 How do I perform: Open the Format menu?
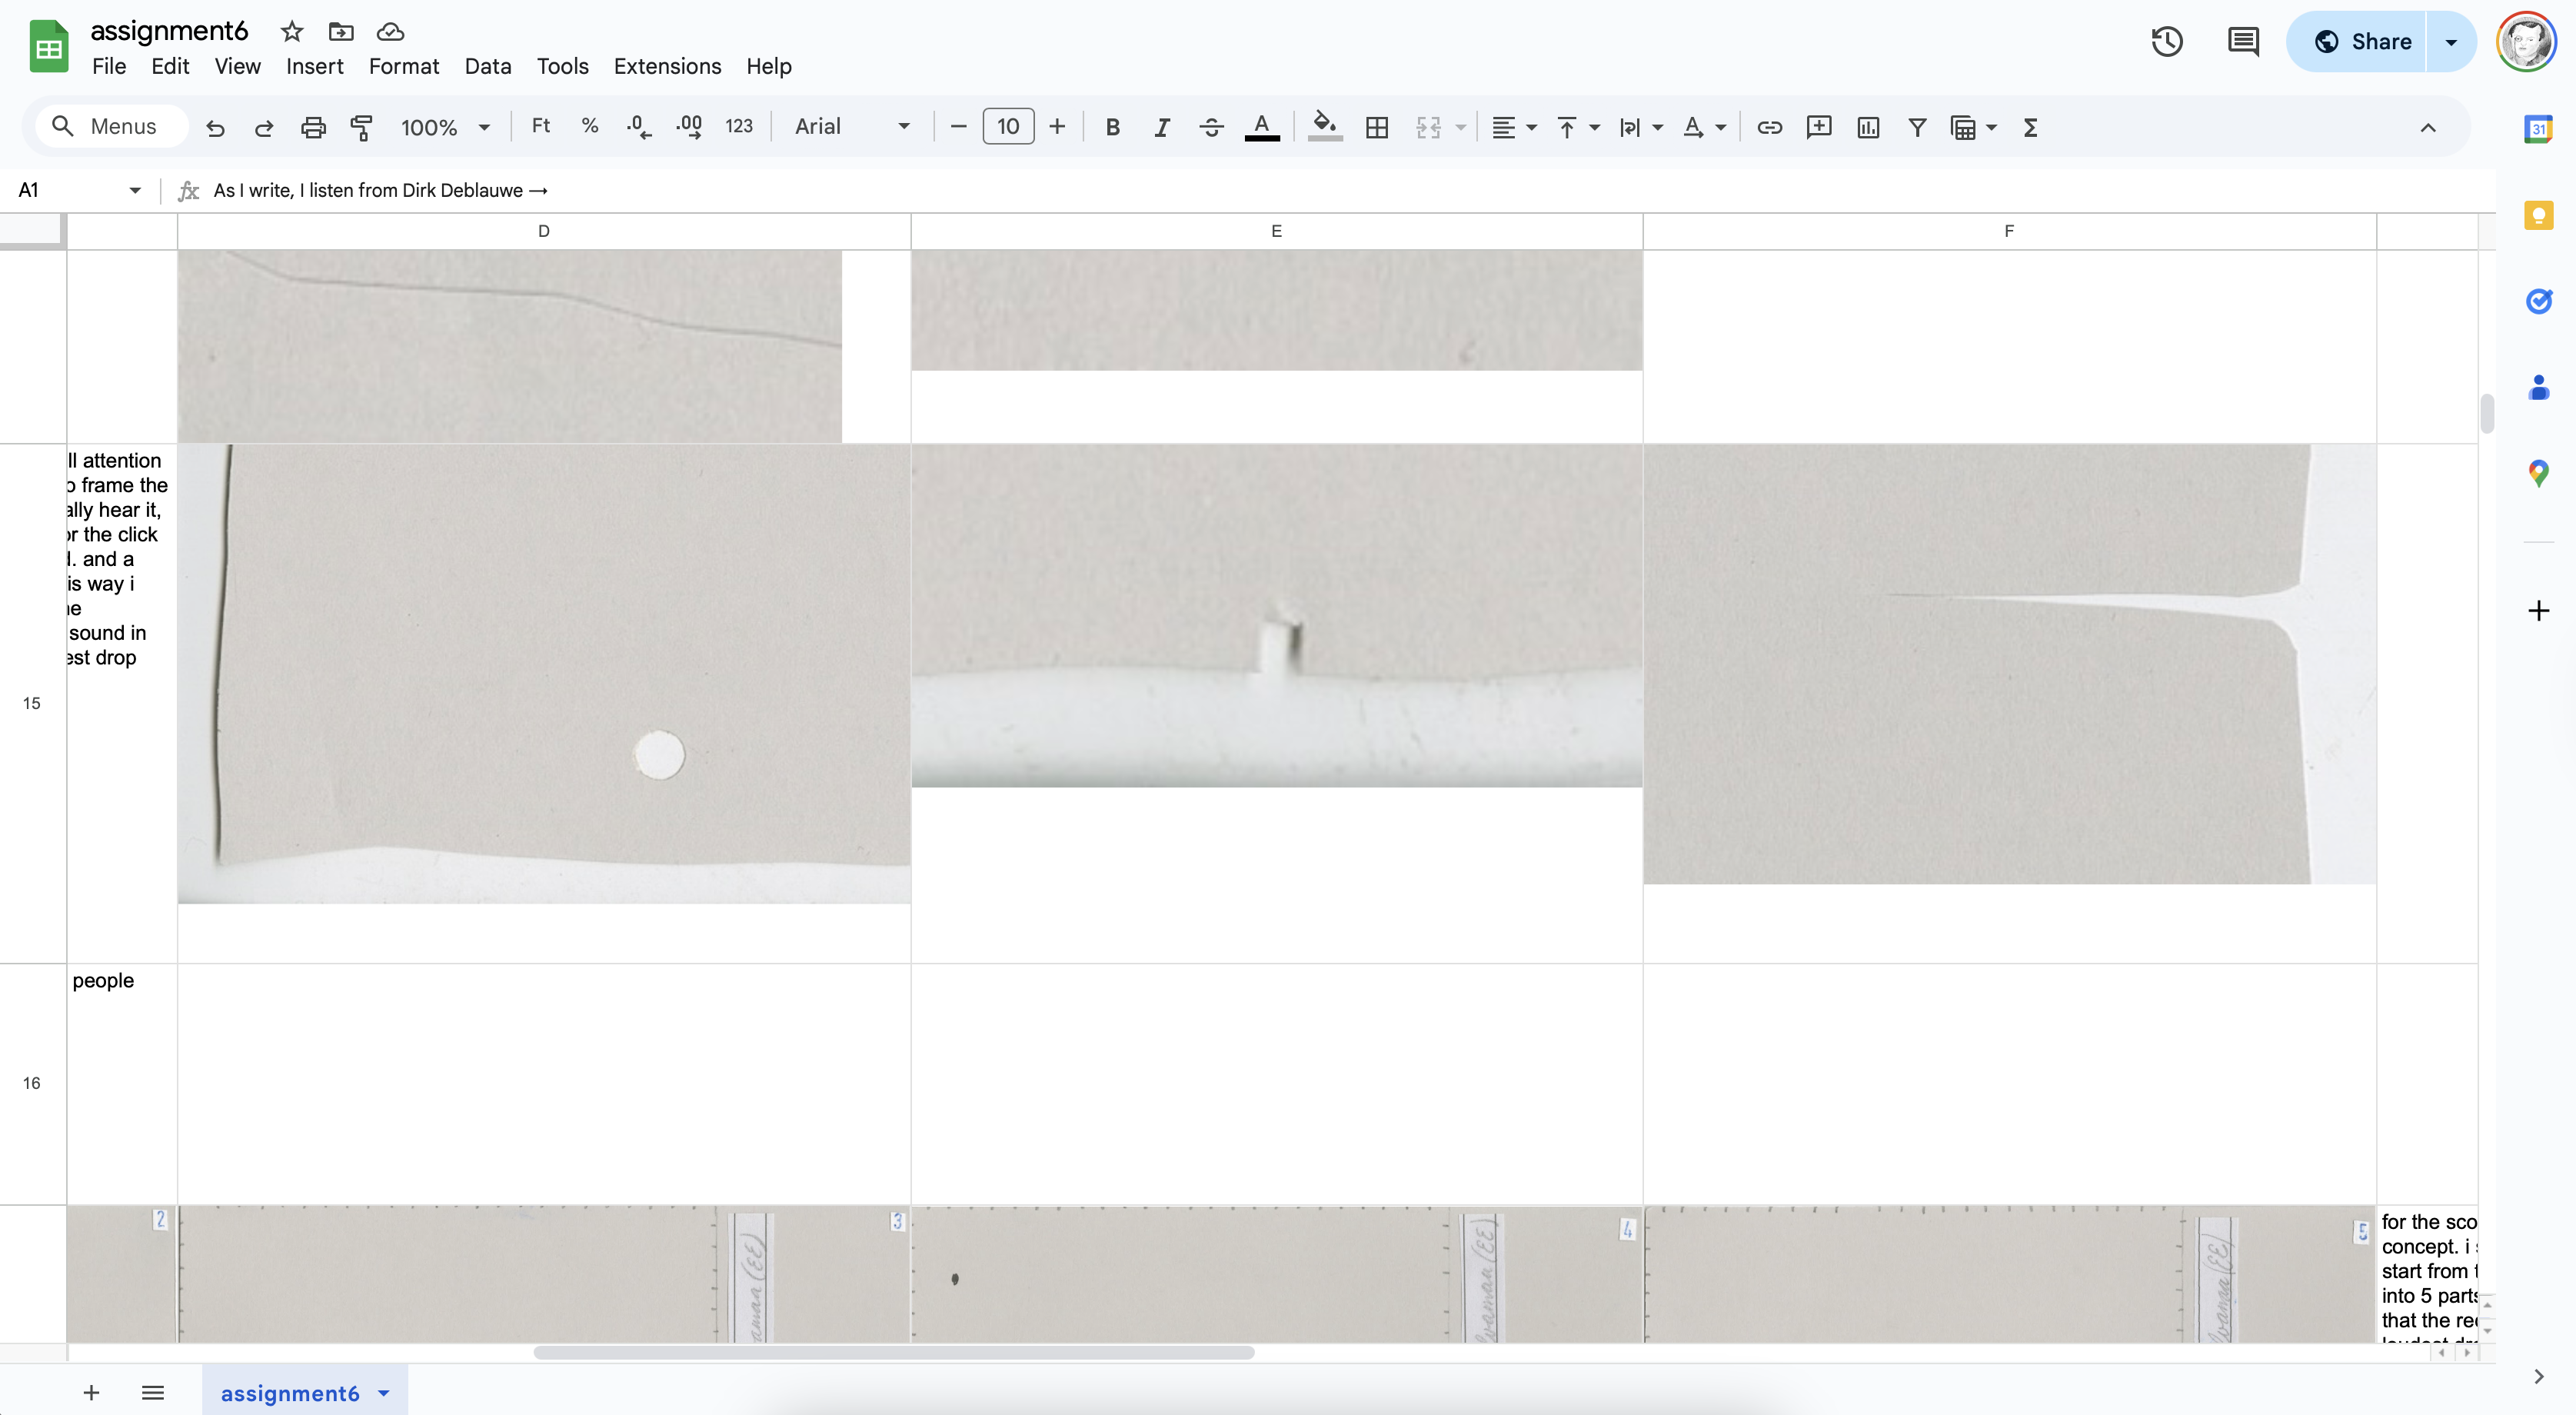pos(403,66)
